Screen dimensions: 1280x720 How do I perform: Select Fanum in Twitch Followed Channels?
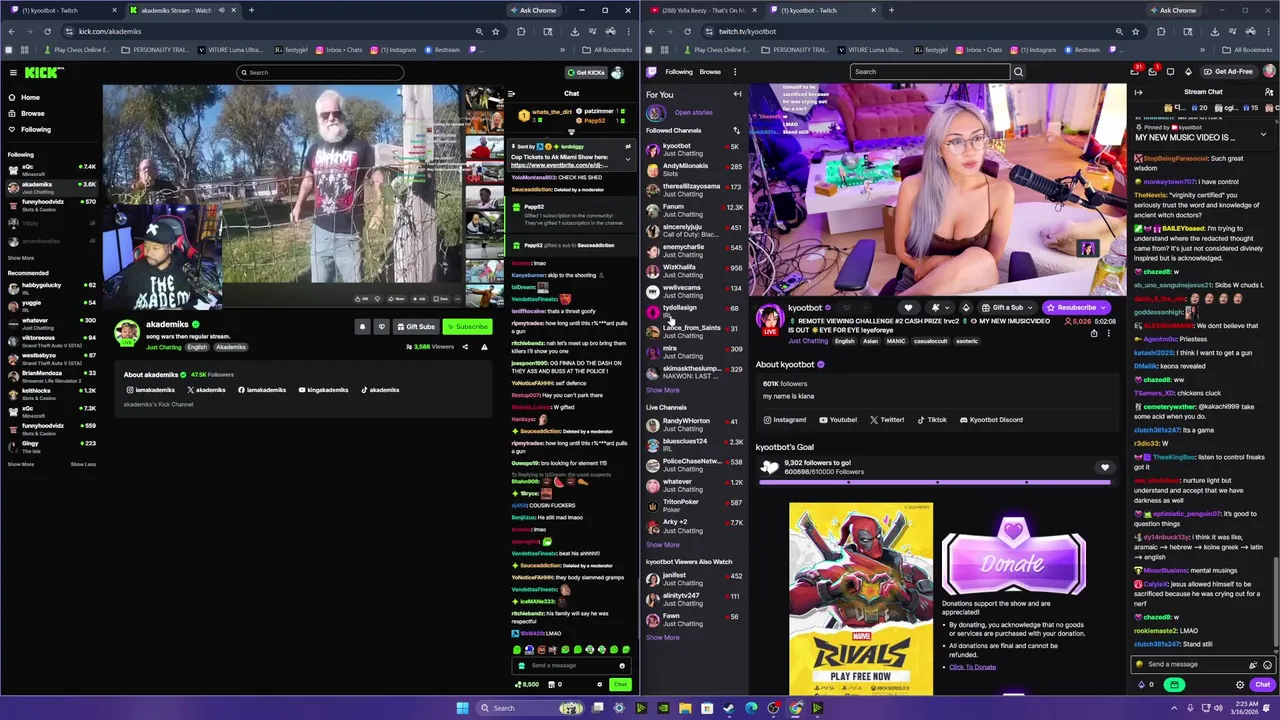point(695,210)
